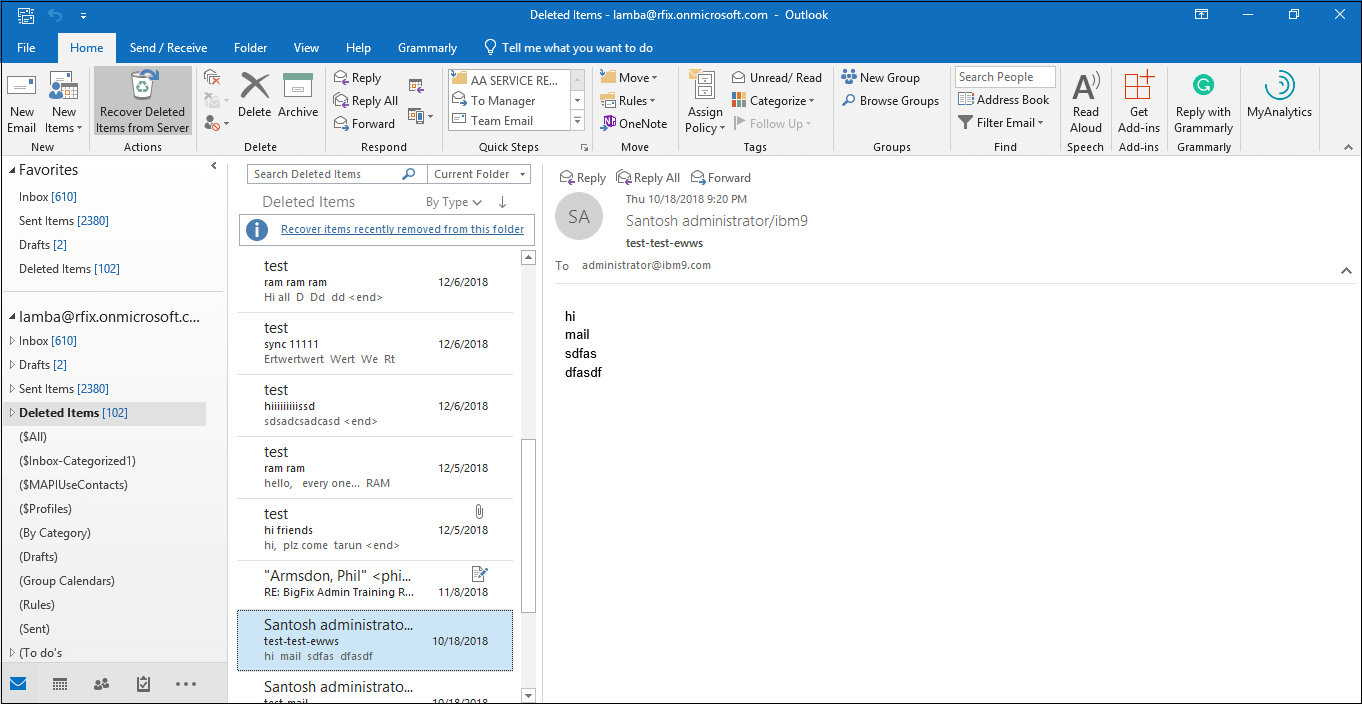Click the Ignore conversation icon
This screenshot has height=704, width=1362.
click(211, 77)
